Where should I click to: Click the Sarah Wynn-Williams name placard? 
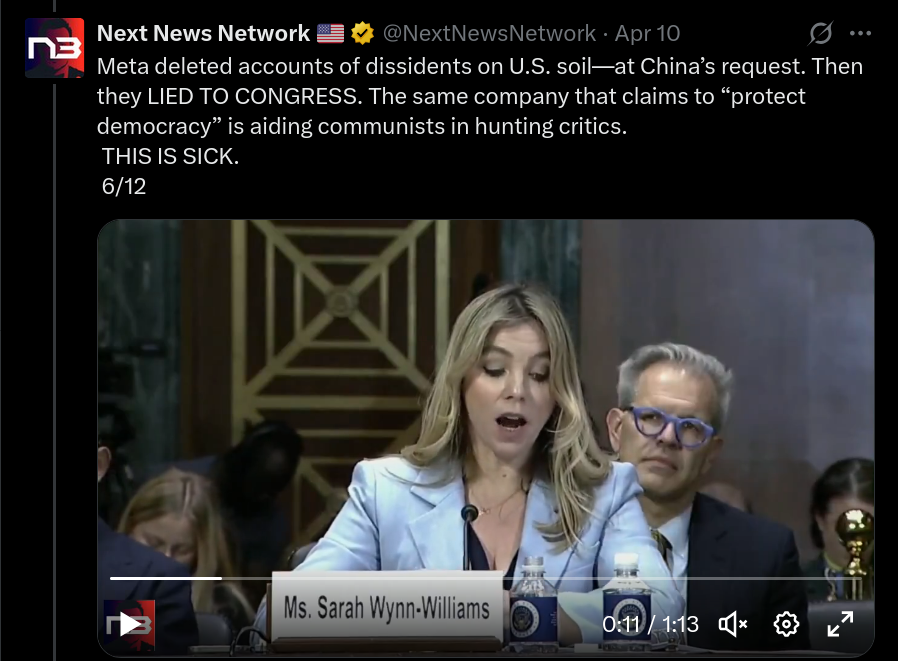click(387, 607)
